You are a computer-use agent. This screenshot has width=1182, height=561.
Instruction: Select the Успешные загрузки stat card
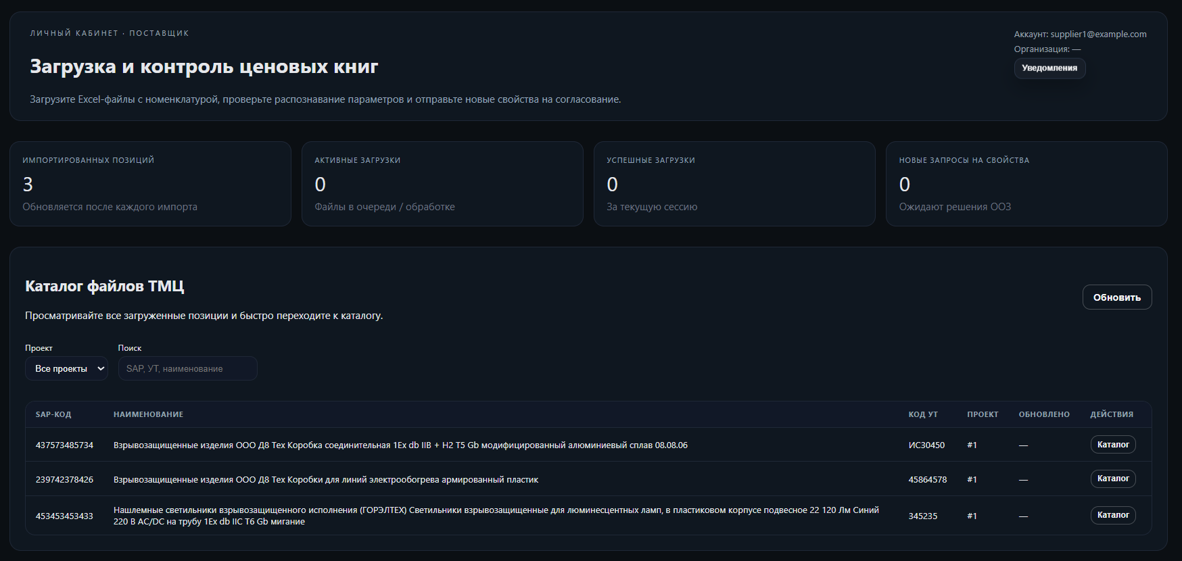point(734,184)
